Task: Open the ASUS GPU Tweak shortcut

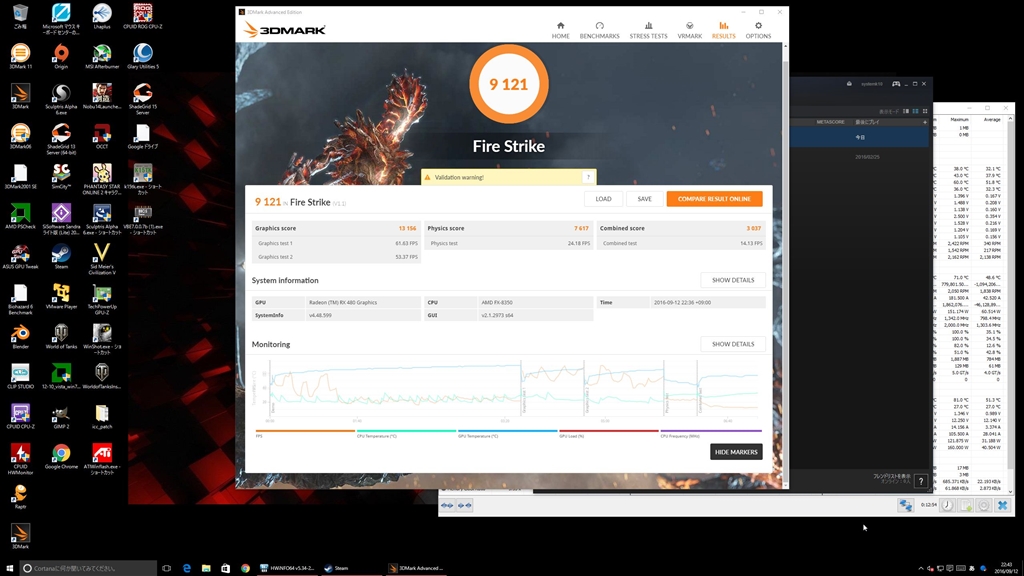Action: click(x=20, y=256)
